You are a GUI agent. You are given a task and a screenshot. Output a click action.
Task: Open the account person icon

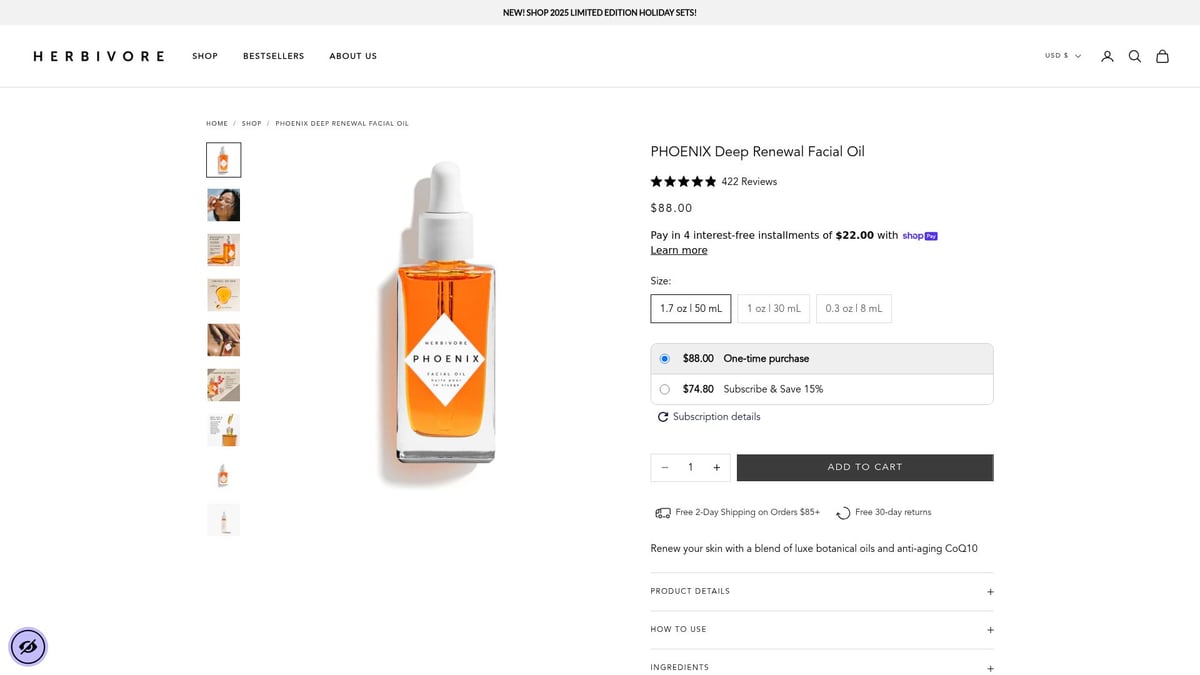[x=1107, y=56]
